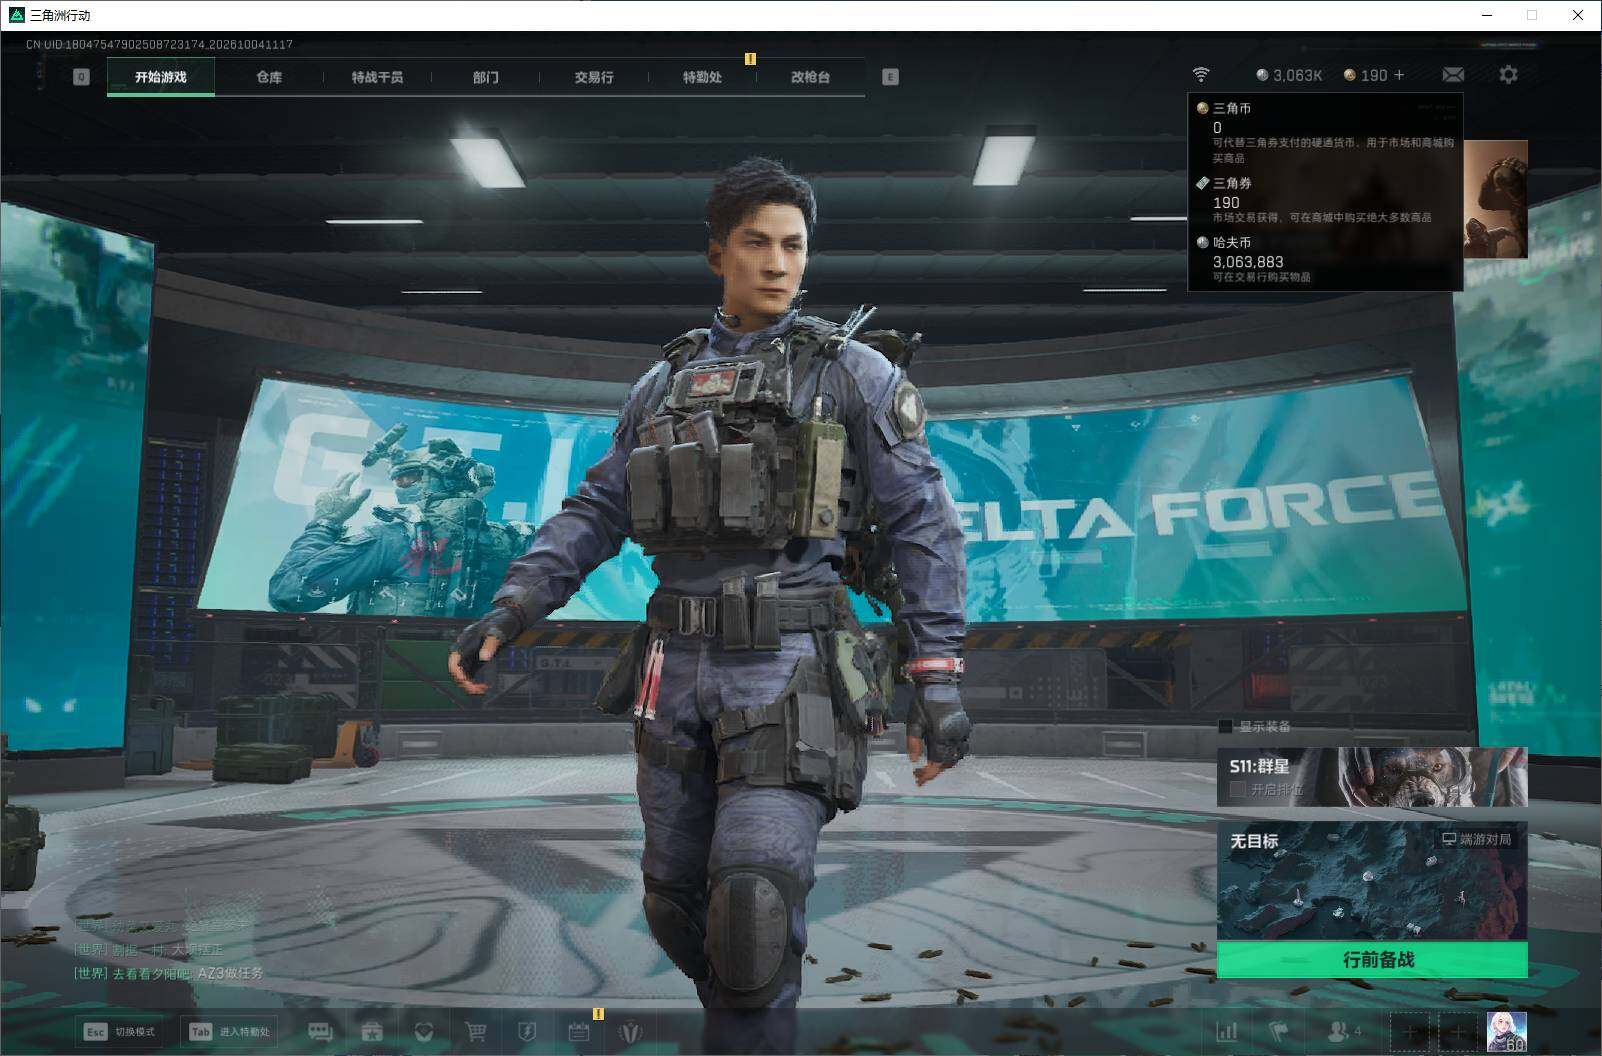The height and width of the screenshot is (1056, 1602).
Task: Click the Q key previous-tab icon
Action: pos(81,77)
